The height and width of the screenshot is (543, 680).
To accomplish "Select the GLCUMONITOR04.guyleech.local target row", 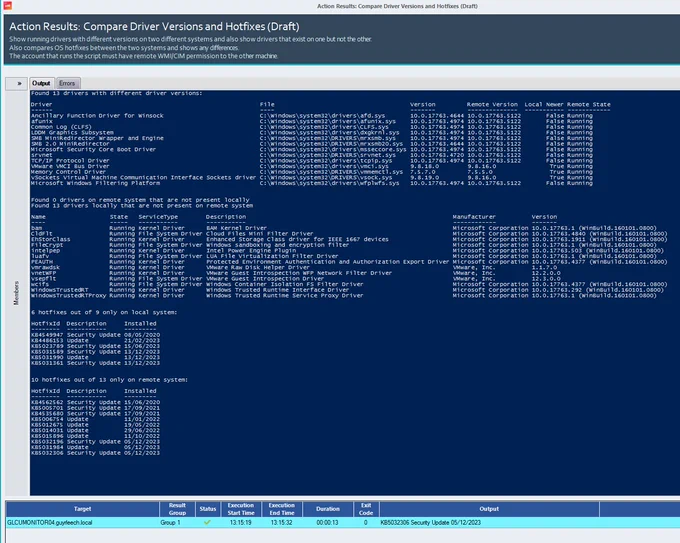I will pos(49,522).
